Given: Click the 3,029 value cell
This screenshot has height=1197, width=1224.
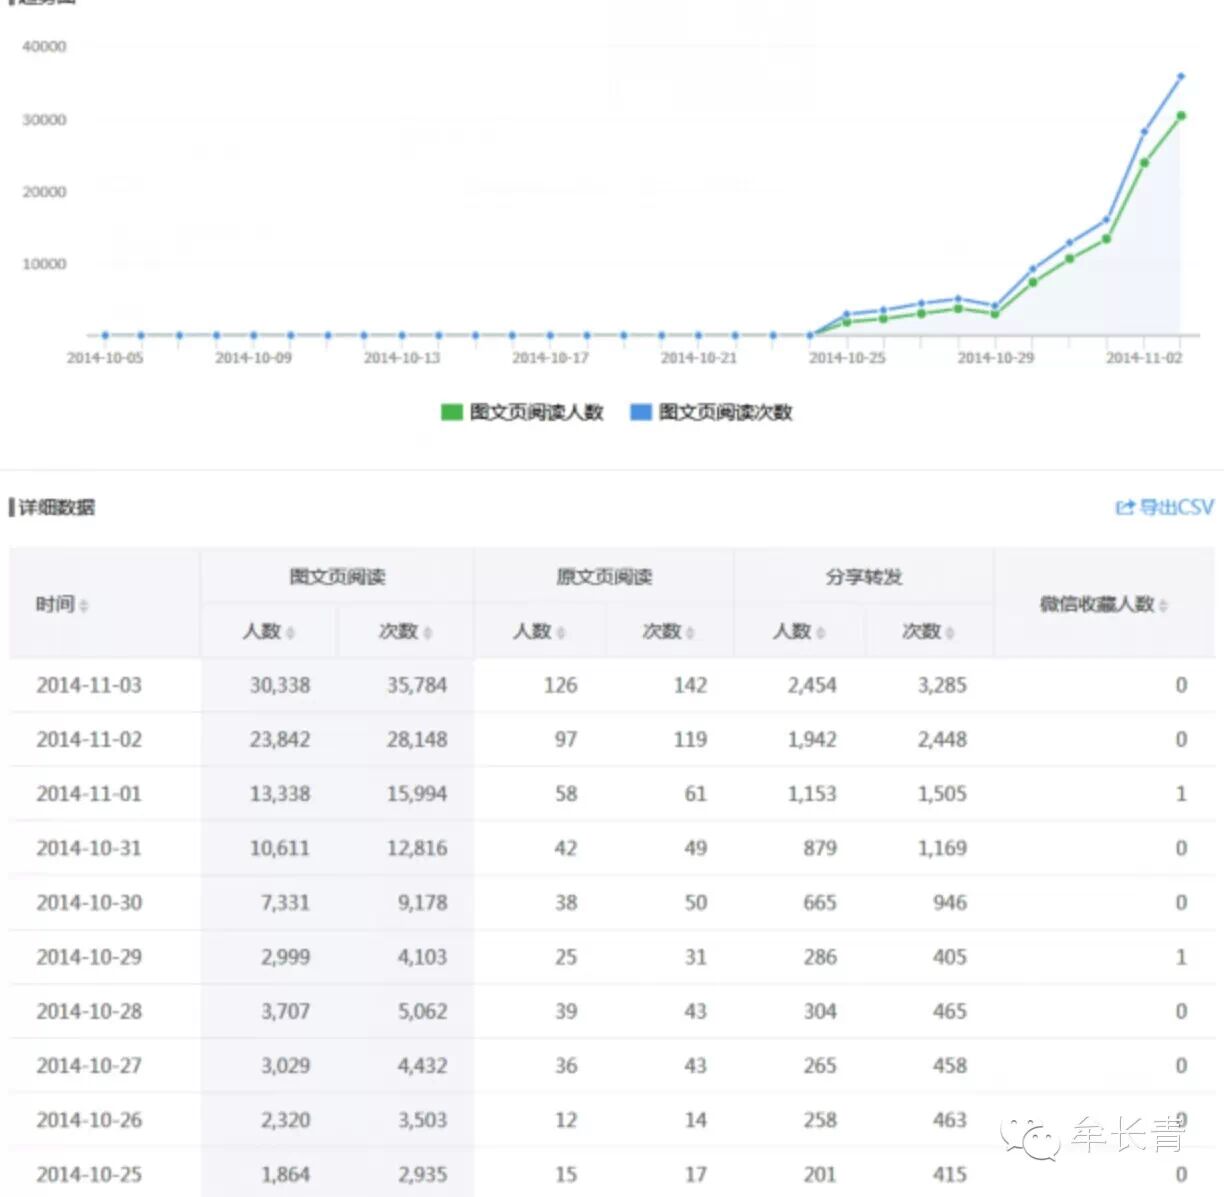Looking at the screenshot, I should click(x=285, y=1065).
